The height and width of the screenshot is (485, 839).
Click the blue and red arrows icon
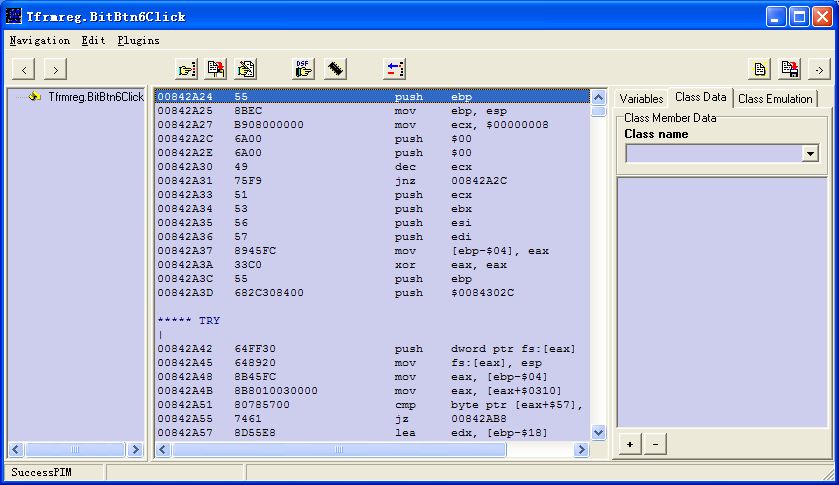point(395,69)
